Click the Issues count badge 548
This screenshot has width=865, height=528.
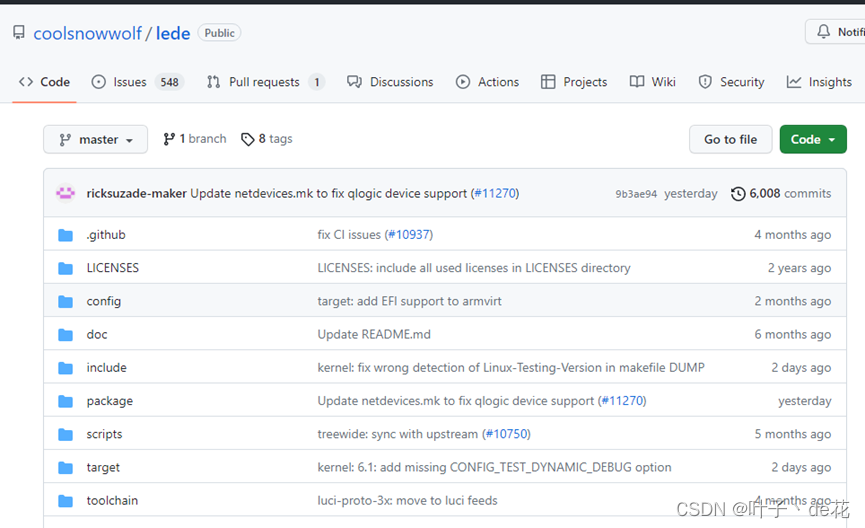tap(169, 82)
